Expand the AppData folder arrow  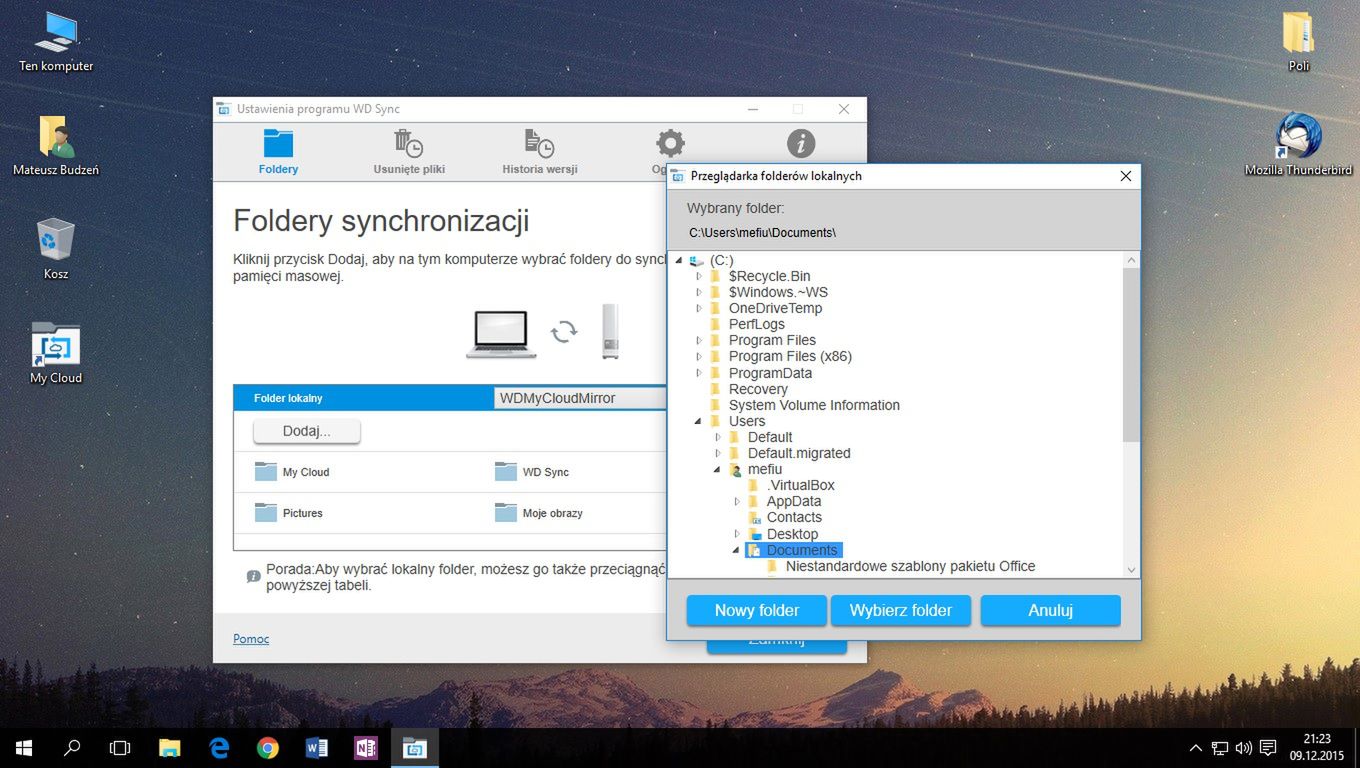tap(737, 501)
